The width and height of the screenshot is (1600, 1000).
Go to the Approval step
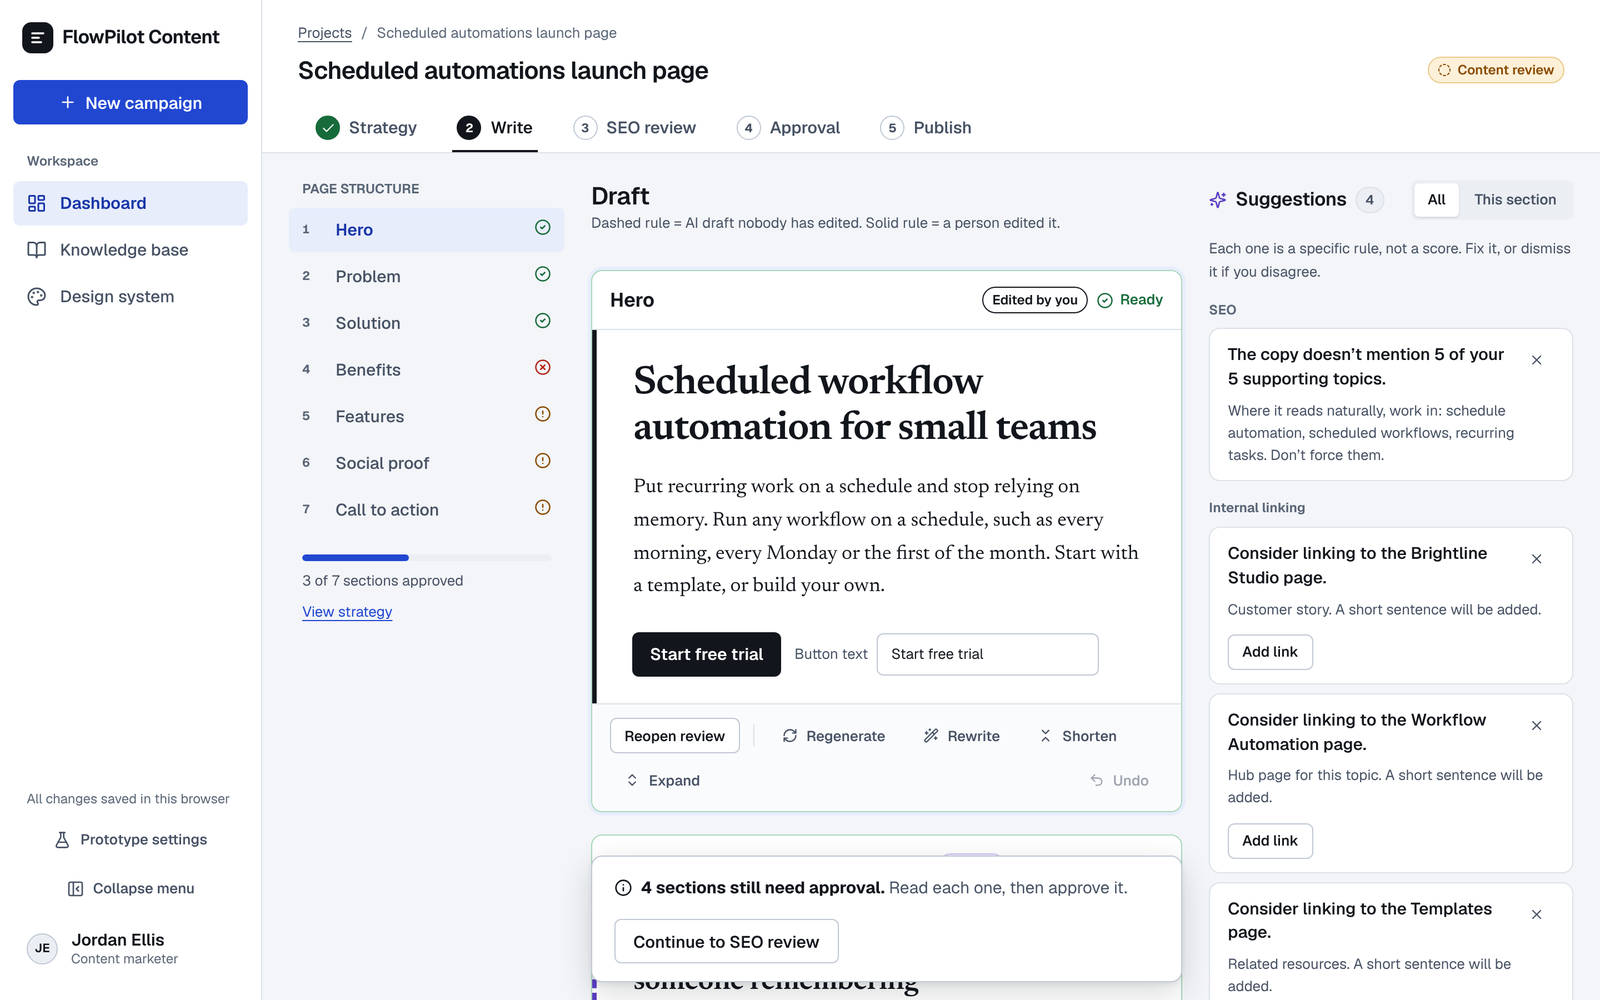click(789, 128)
